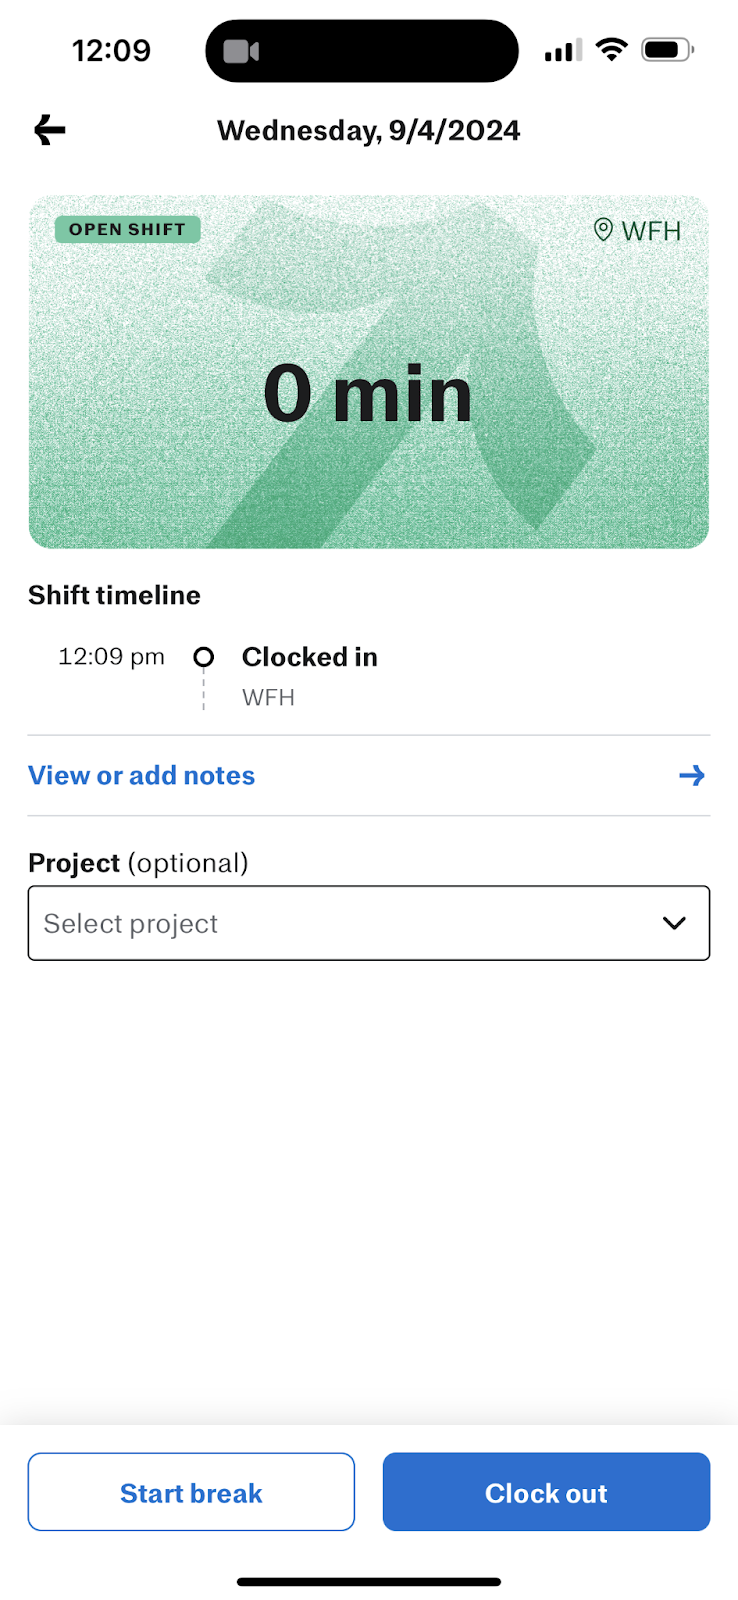Expand the project dropdown chevron

(675, 923)
